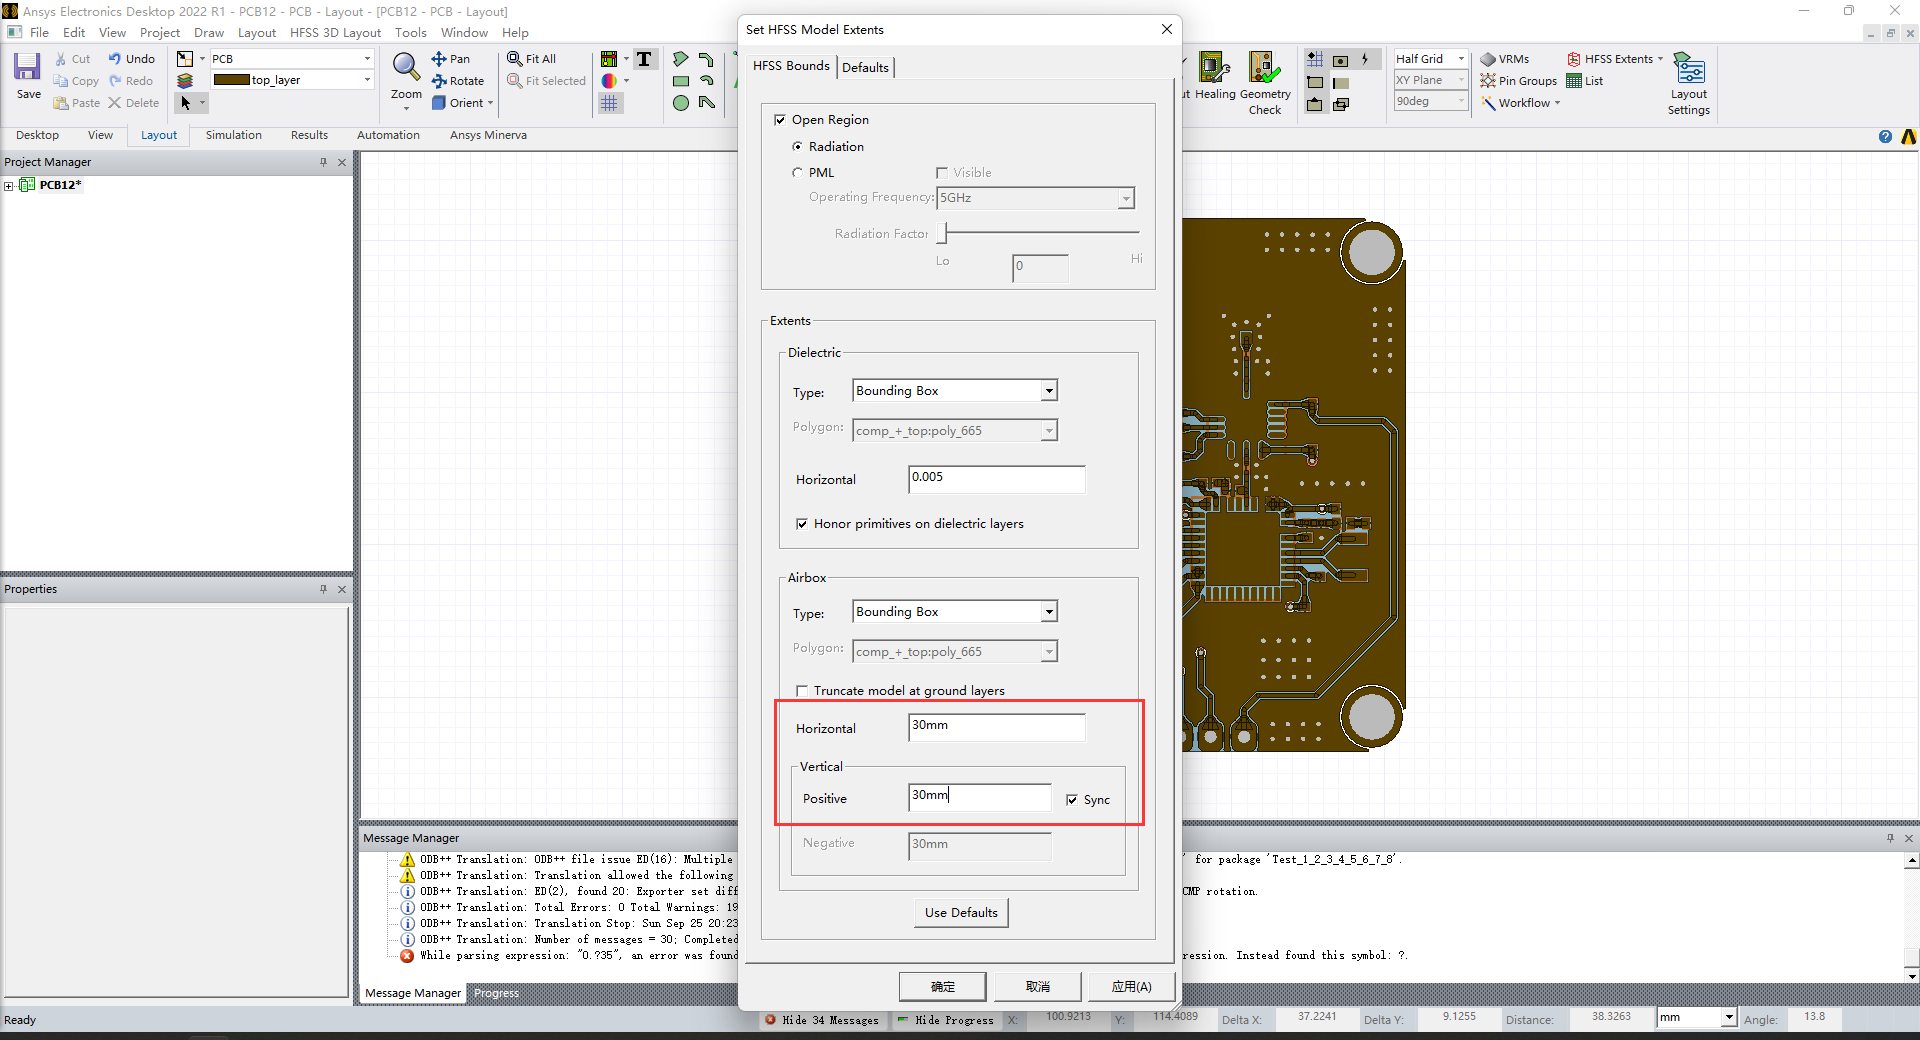Click the top_layer brown color swatch

(231, 80)
